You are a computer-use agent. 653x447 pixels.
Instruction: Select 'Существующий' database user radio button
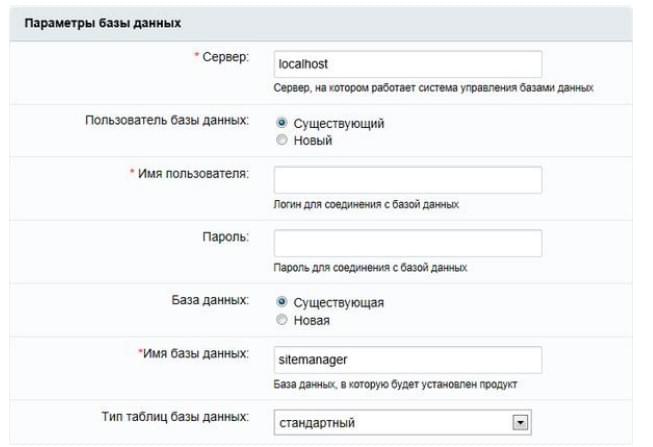pyautogui.click(x=282, y=123)
